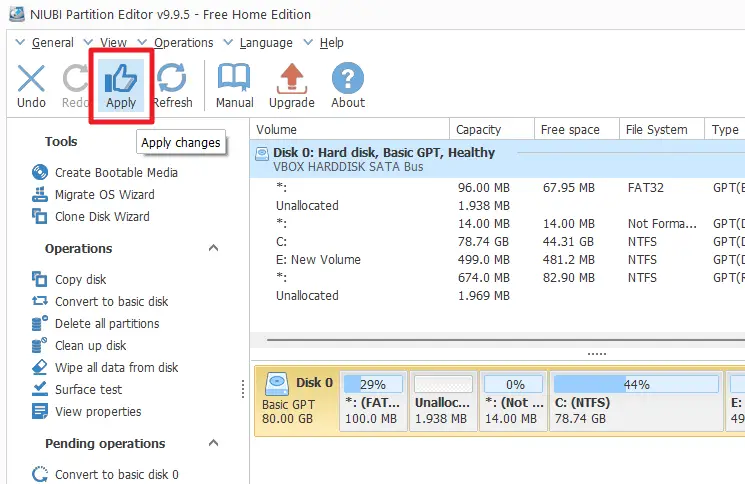Open the Language menu

[x=266, y=43]
